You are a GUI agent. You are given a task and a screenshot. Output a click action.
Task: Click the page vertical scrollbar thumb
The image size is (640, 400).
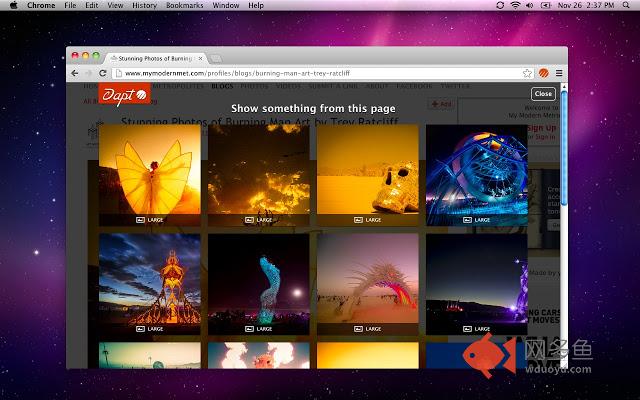pos(564,148)
